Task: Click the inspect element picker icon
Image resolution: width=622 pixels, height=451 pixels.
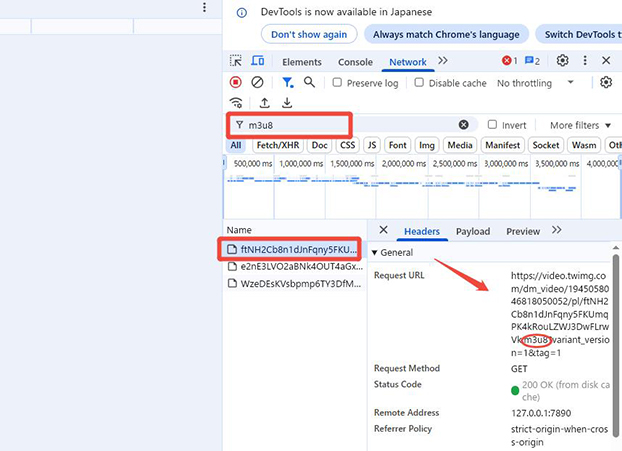Action: pos(236,62)
